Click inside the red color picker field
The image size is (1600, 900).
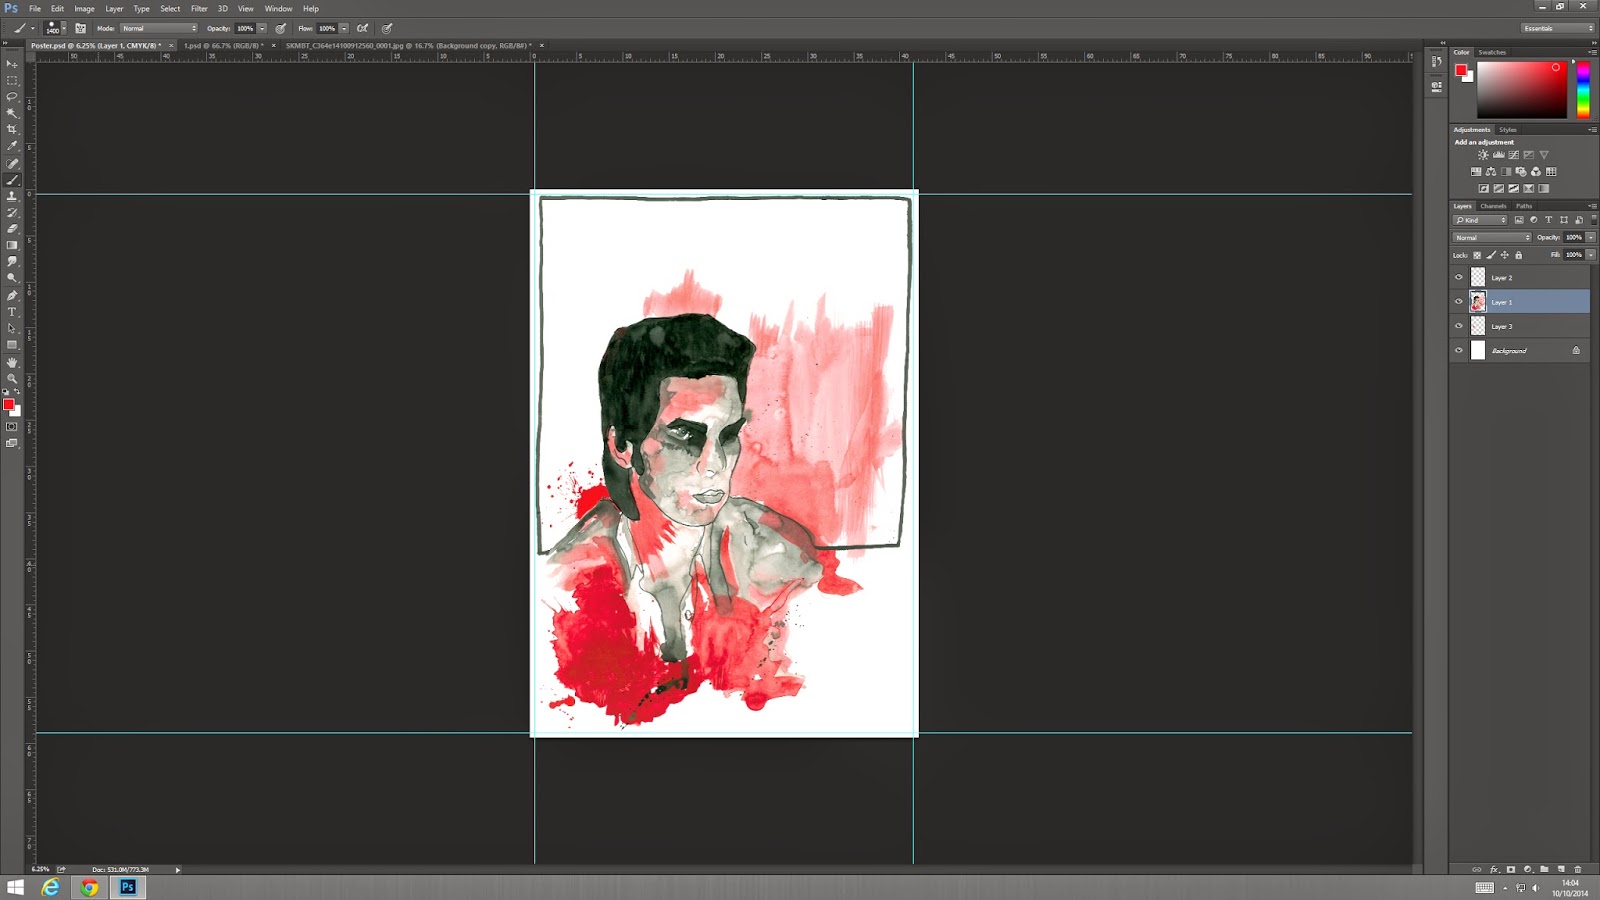pyautogui.click(x=1522, y=90)
